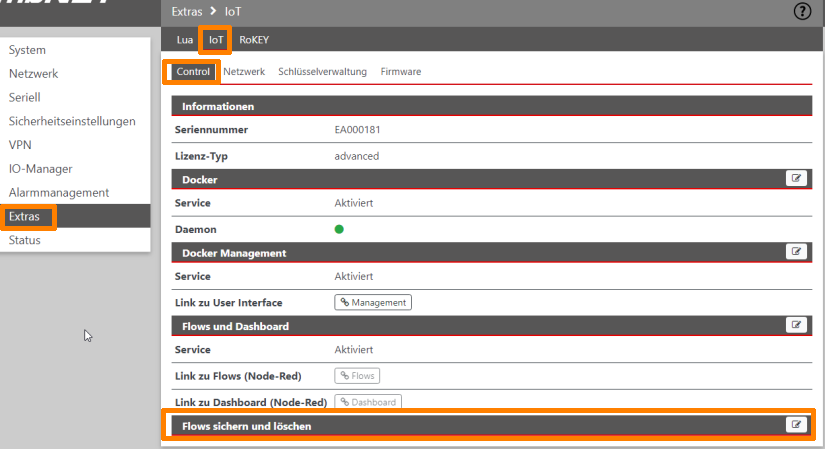Screen dimensions: 825x449
Task: Expand the Flows sichern und löschen section
Action: pyautogui.click(x=247, y=426)
